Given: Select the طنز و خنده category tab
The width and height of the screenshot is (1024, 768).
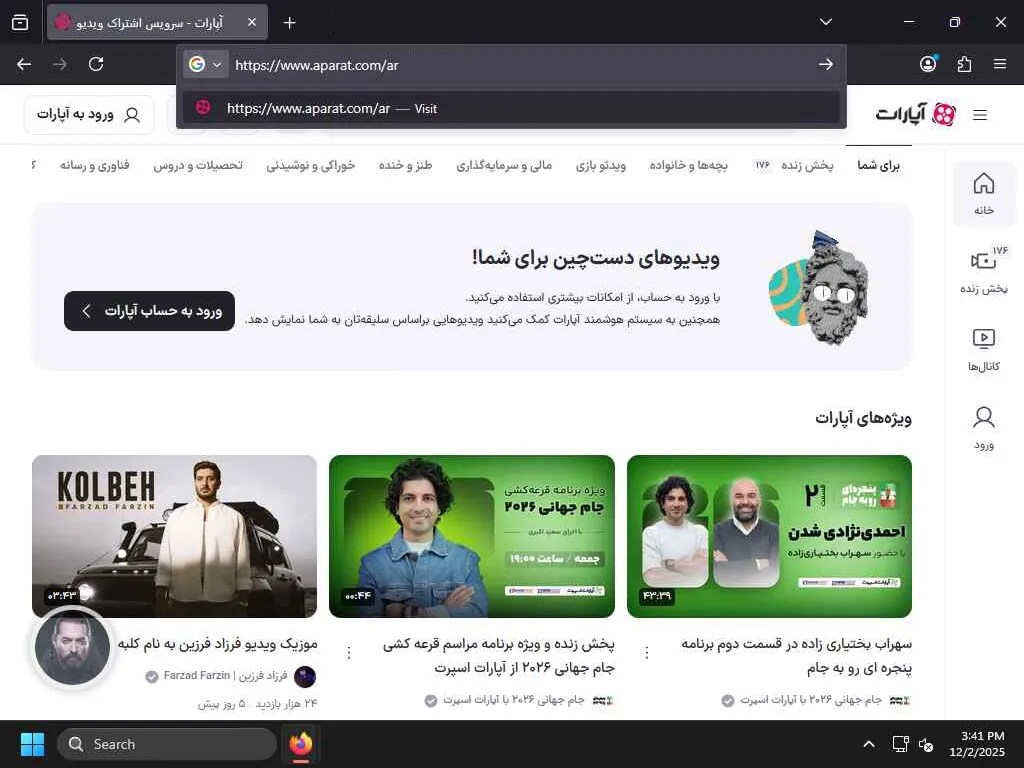Looking at the screenshot, I should click(406, 165).
